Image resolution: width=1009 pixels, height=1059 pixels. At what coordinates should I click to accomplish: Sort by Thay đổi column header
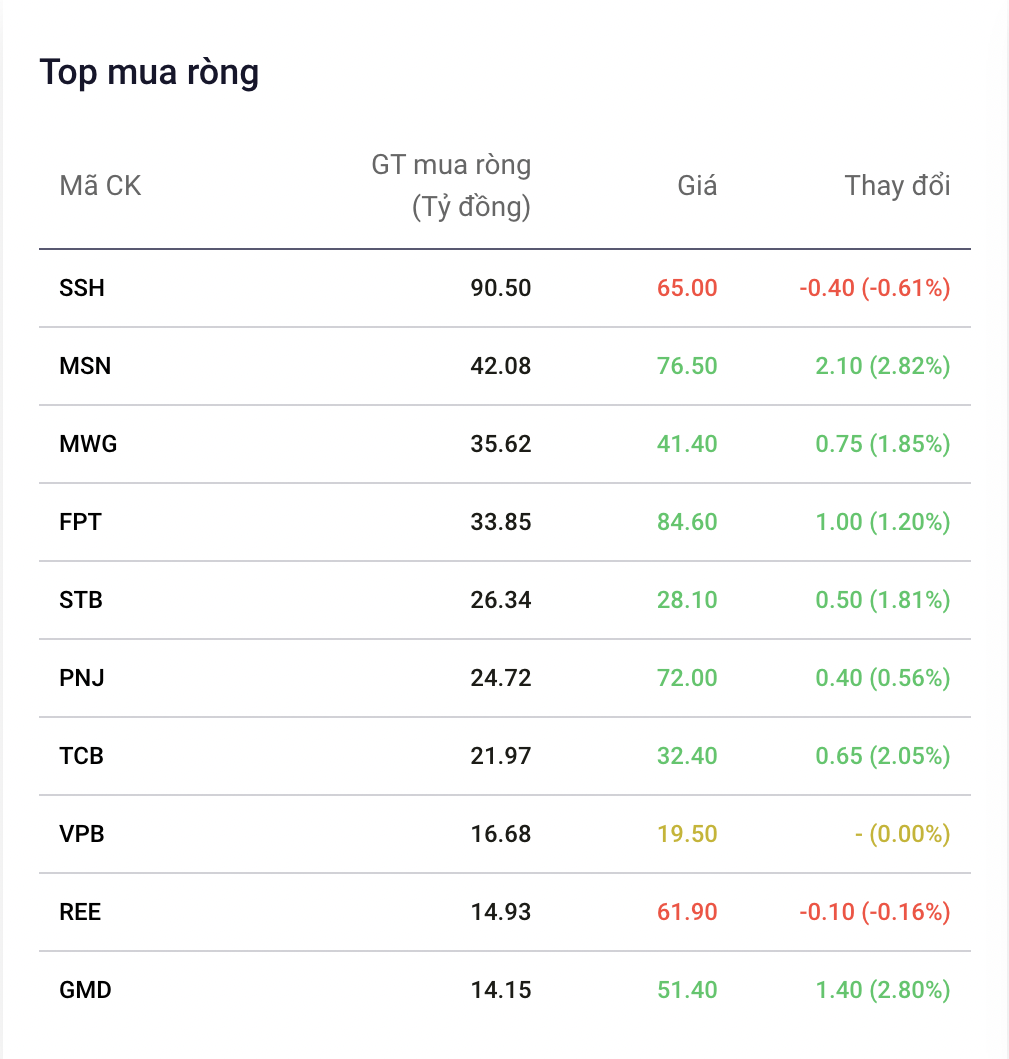[898, 186]
